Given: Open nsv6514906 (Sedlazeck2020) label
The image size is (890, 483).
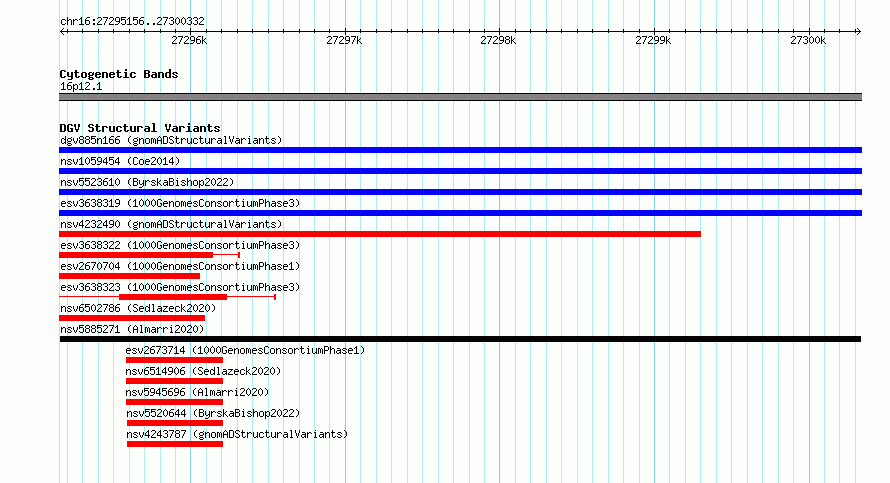Looking at the screenshot, I should pyautogui.click(x=203, y=371).
